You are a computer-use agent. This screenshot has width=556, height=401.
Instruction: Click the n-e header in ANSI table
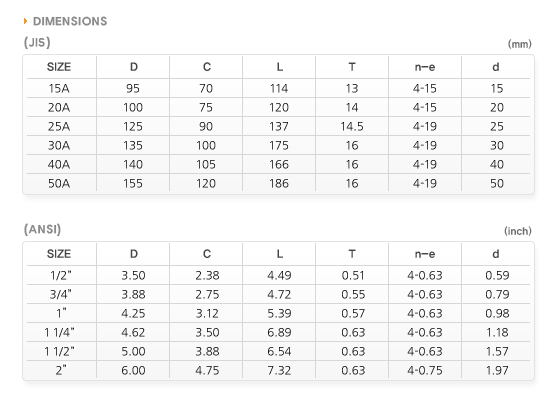point(425,254)
